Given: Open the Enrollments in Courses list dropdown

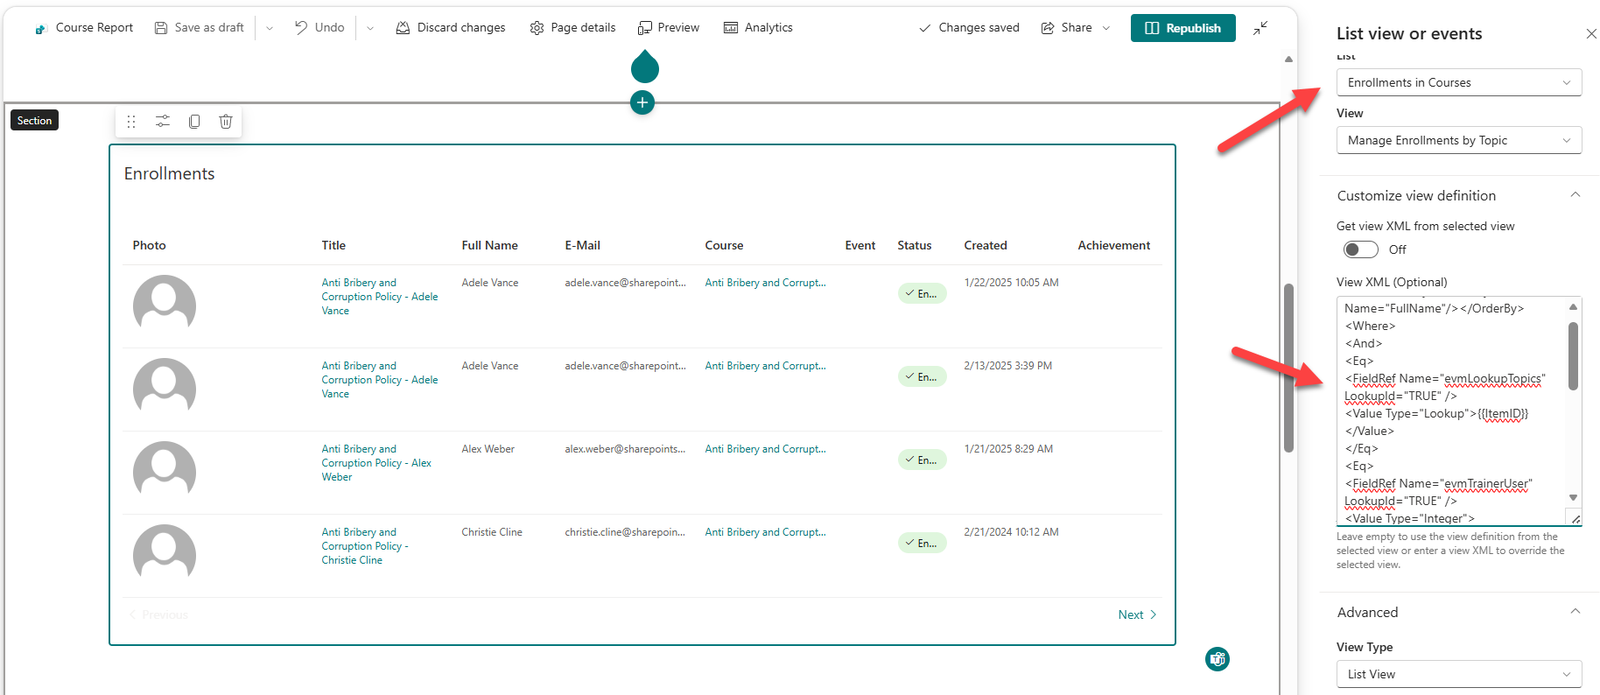Looking at the screenshot, I should [1459, 83].
